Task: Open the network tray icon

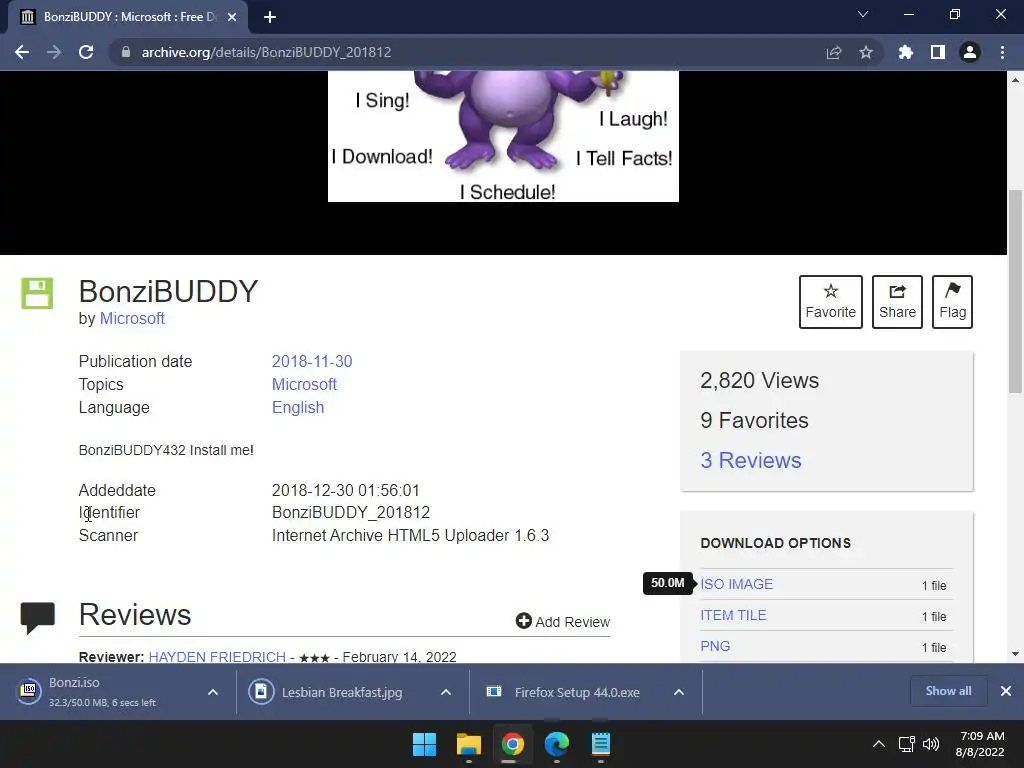Action: pos(906,744)
